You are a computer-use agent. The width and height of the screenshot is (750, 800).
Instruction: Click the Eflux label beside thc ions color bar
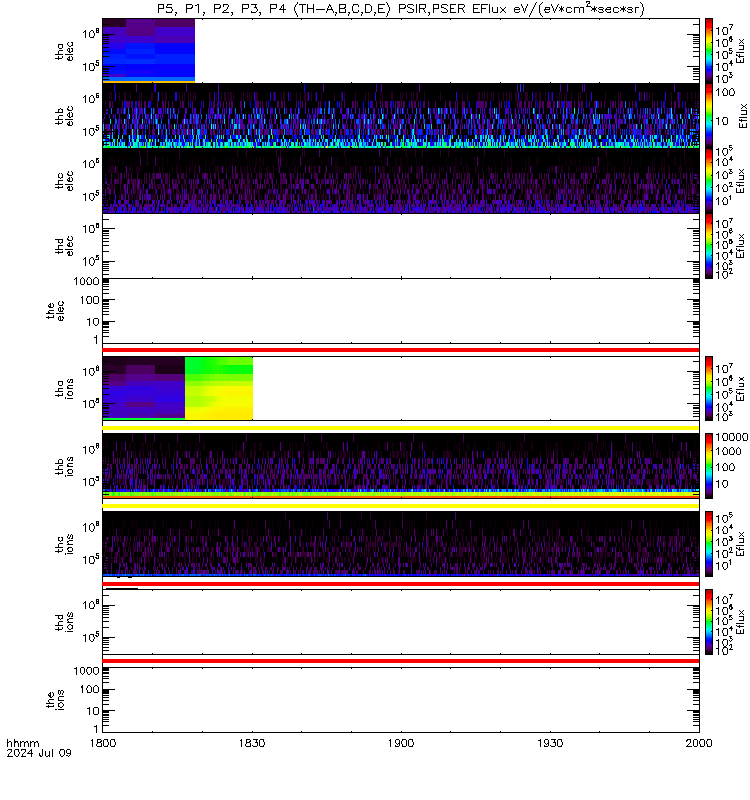pyautogui.click(x=740, y=544)
